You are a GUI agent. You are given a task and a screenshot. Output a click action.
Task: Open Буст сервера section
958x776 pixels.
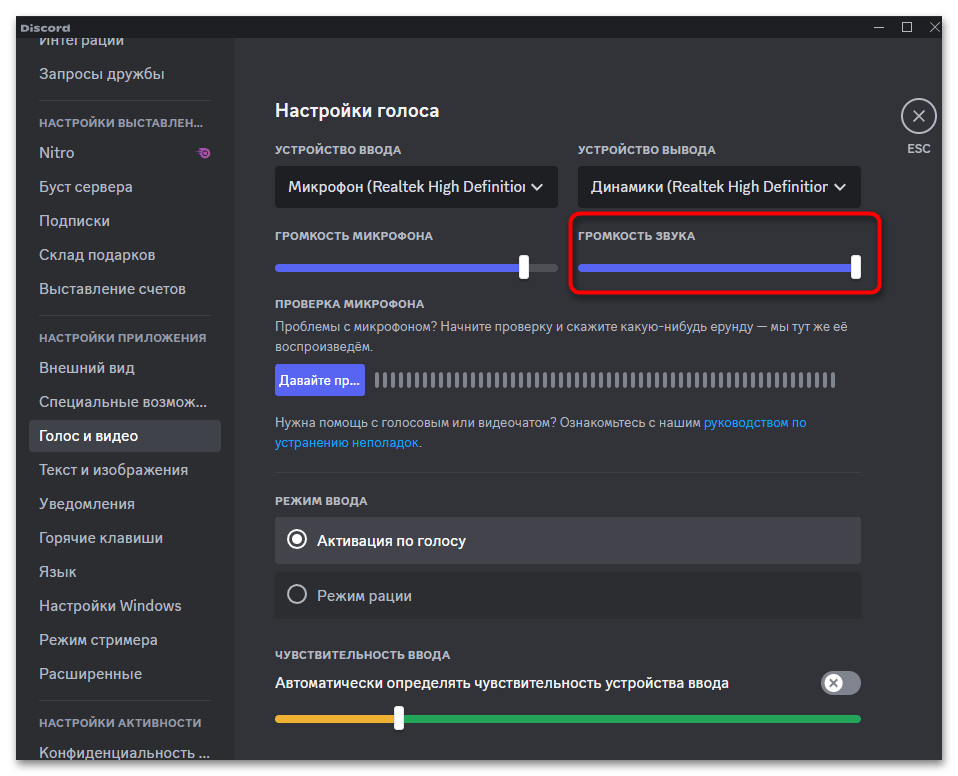[x=125, y=187]
